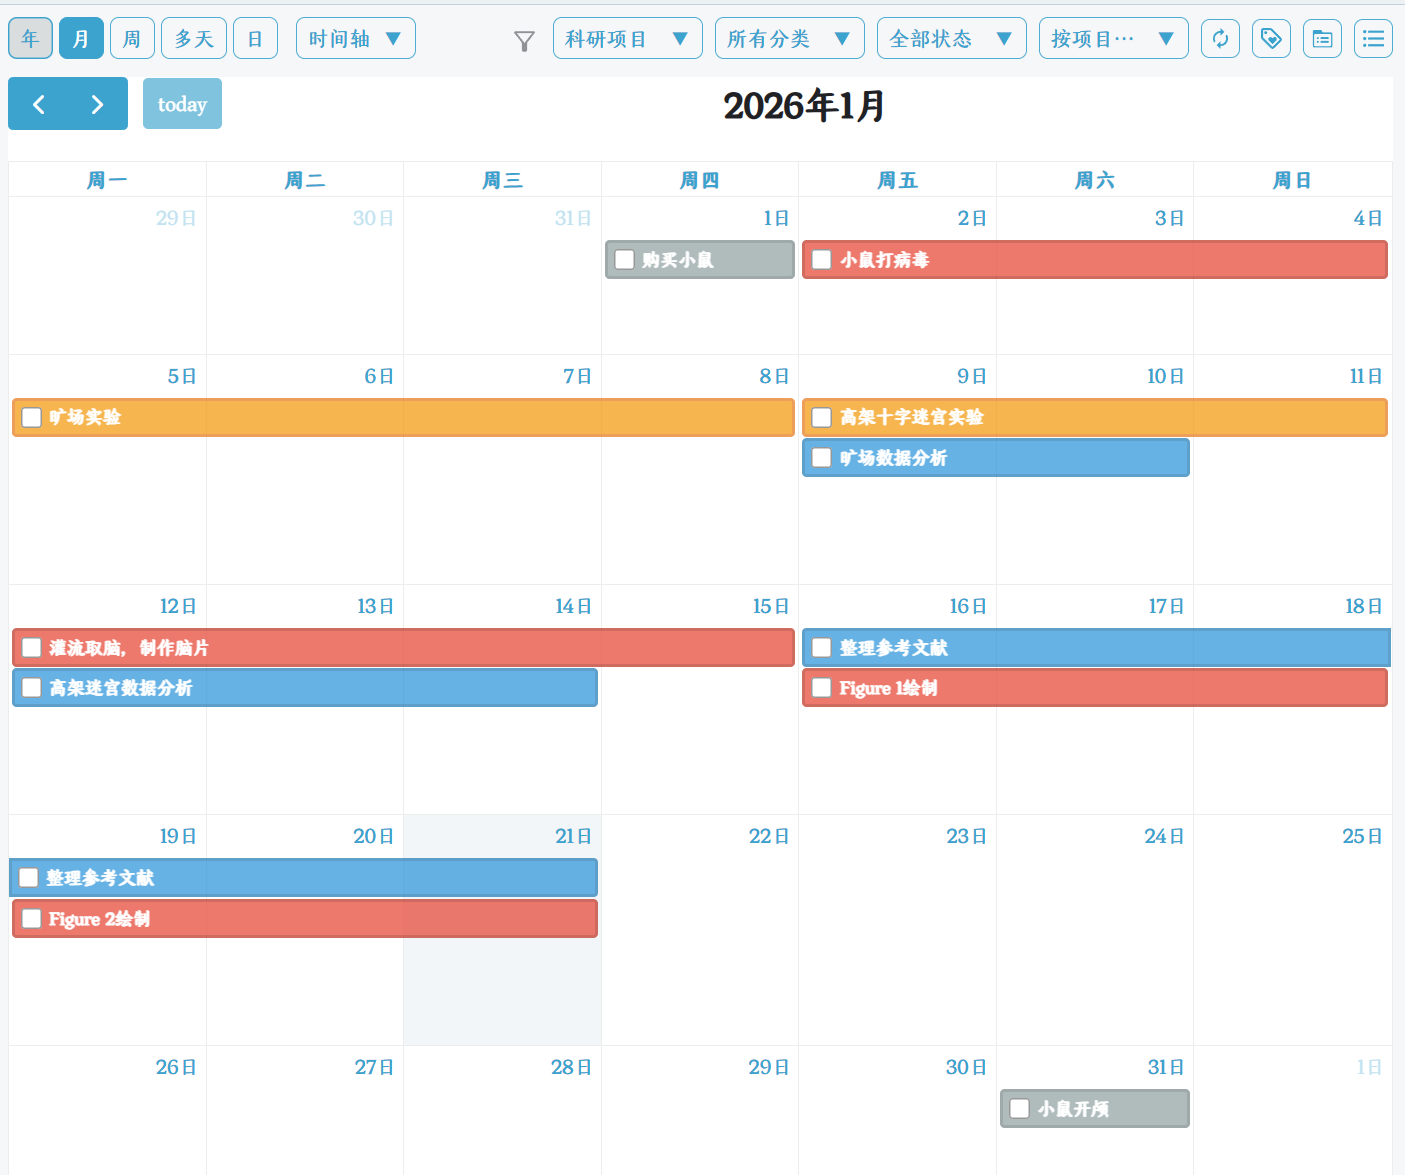
Task: Open the Figure 1绘制 event bar
Action: point(1095,688)
